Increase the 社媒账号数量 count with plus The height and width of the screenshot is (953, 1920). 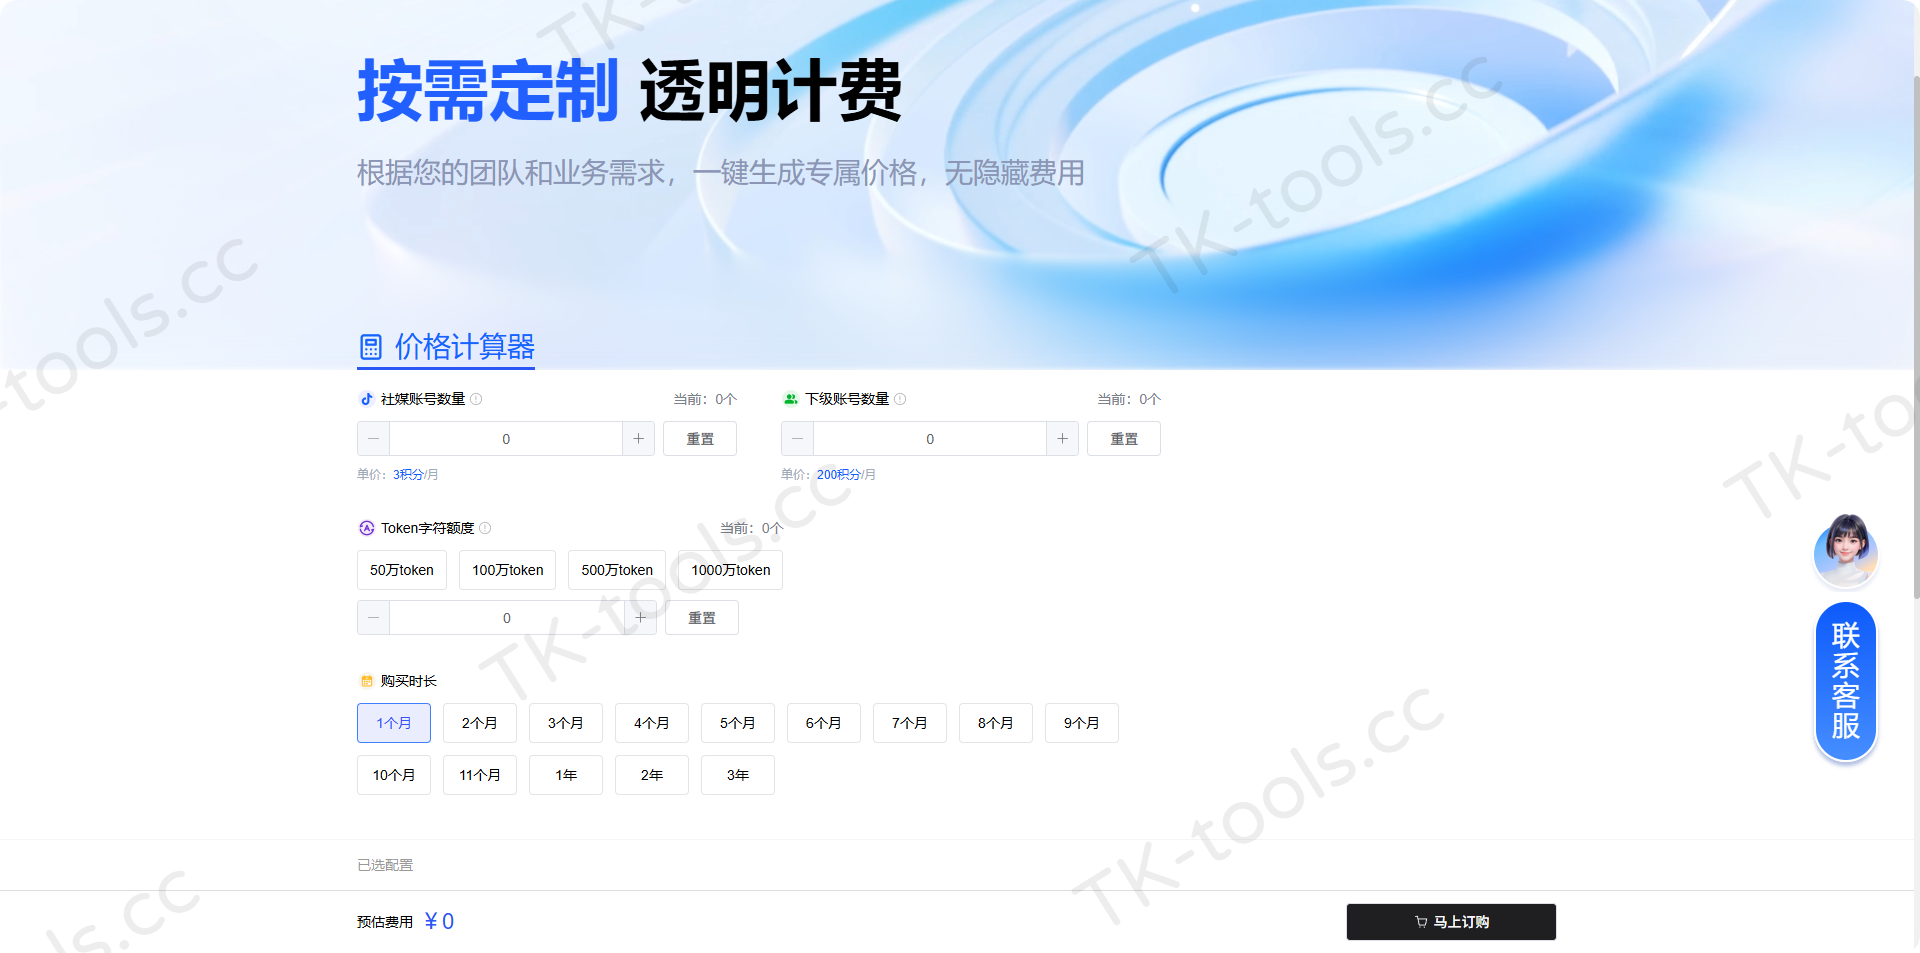[x=638, y=439]
